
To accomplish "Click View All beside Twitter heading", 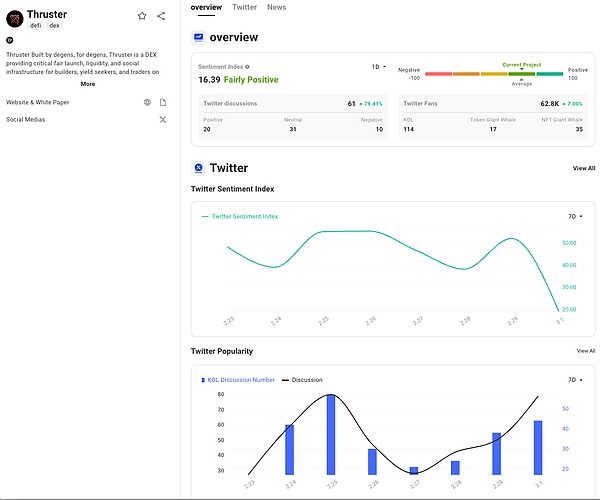I will [584, 168].
